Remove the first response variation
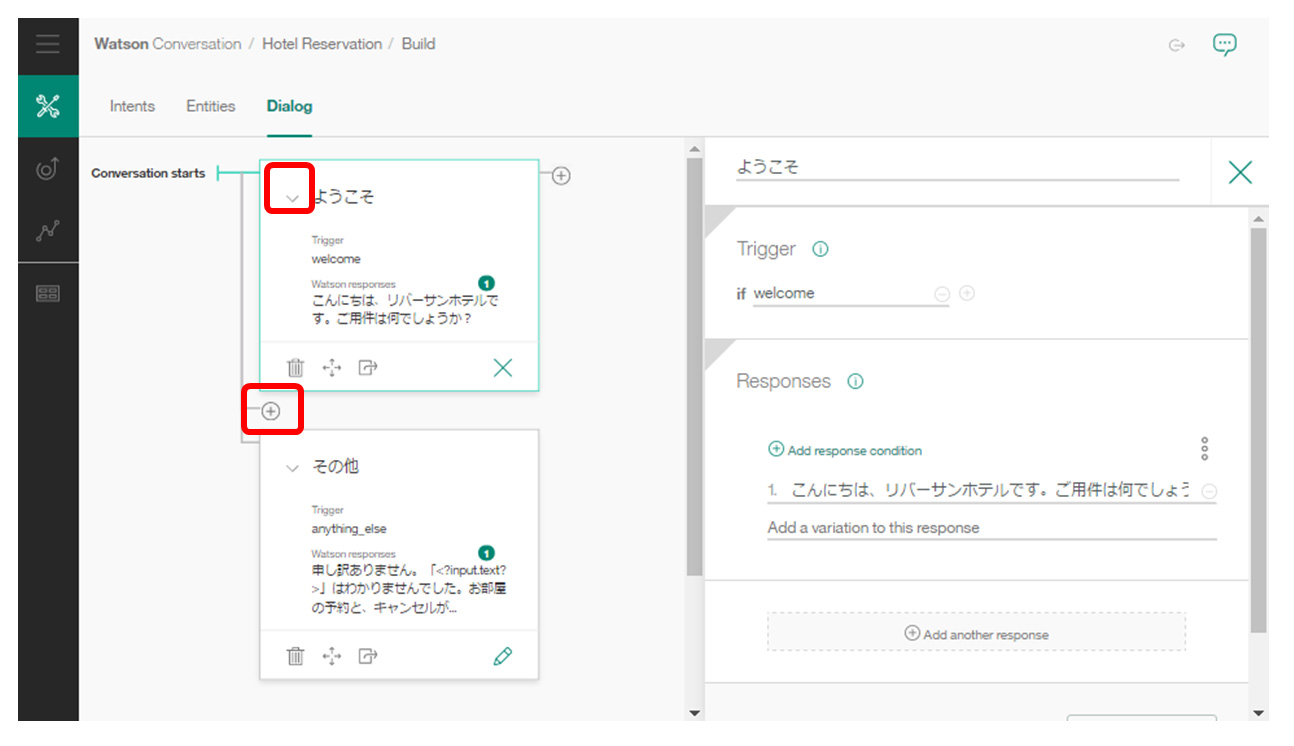Screen dimensions: 1294x746 pos(1209,491)
